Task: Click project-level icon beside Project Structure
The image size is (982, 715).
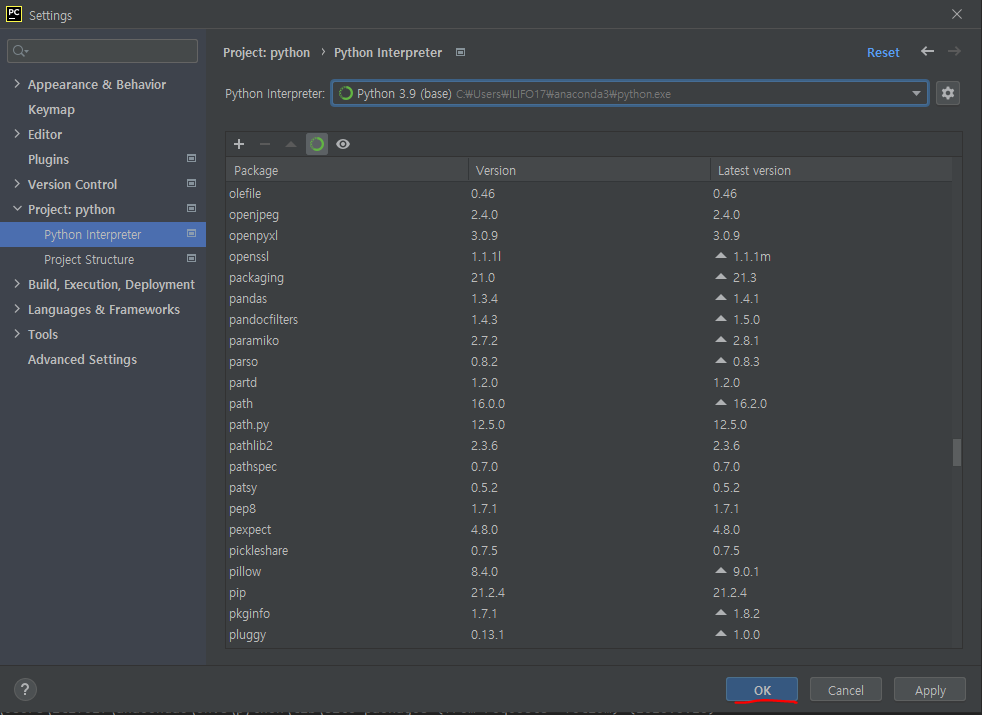Action: pos(192,259)
